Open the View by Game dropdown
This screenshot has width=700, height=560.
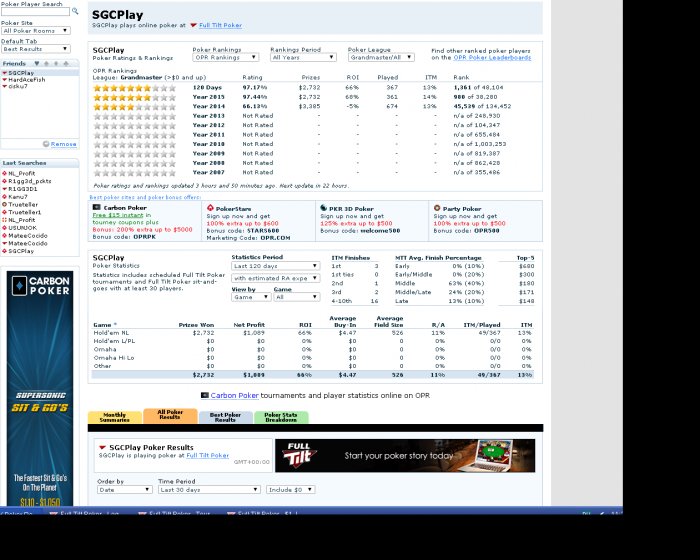click(x=251, y=297)
